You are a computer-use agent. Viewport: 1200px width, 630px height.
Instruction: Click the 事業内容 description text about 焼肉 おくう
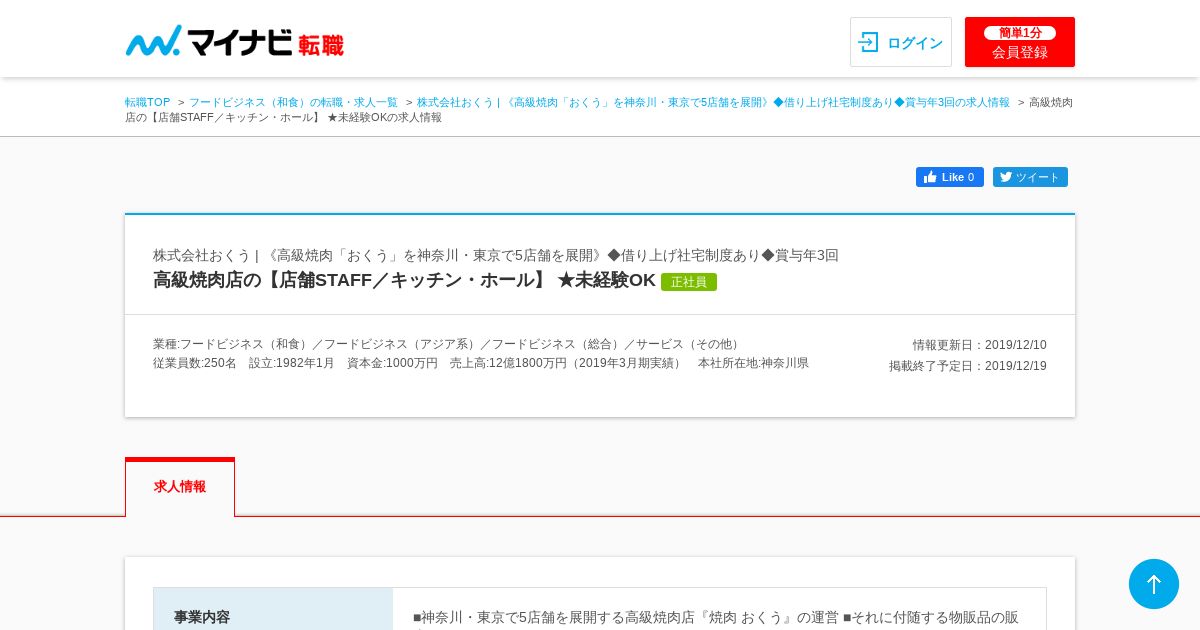pyautogui.click(x=716, y=617)
